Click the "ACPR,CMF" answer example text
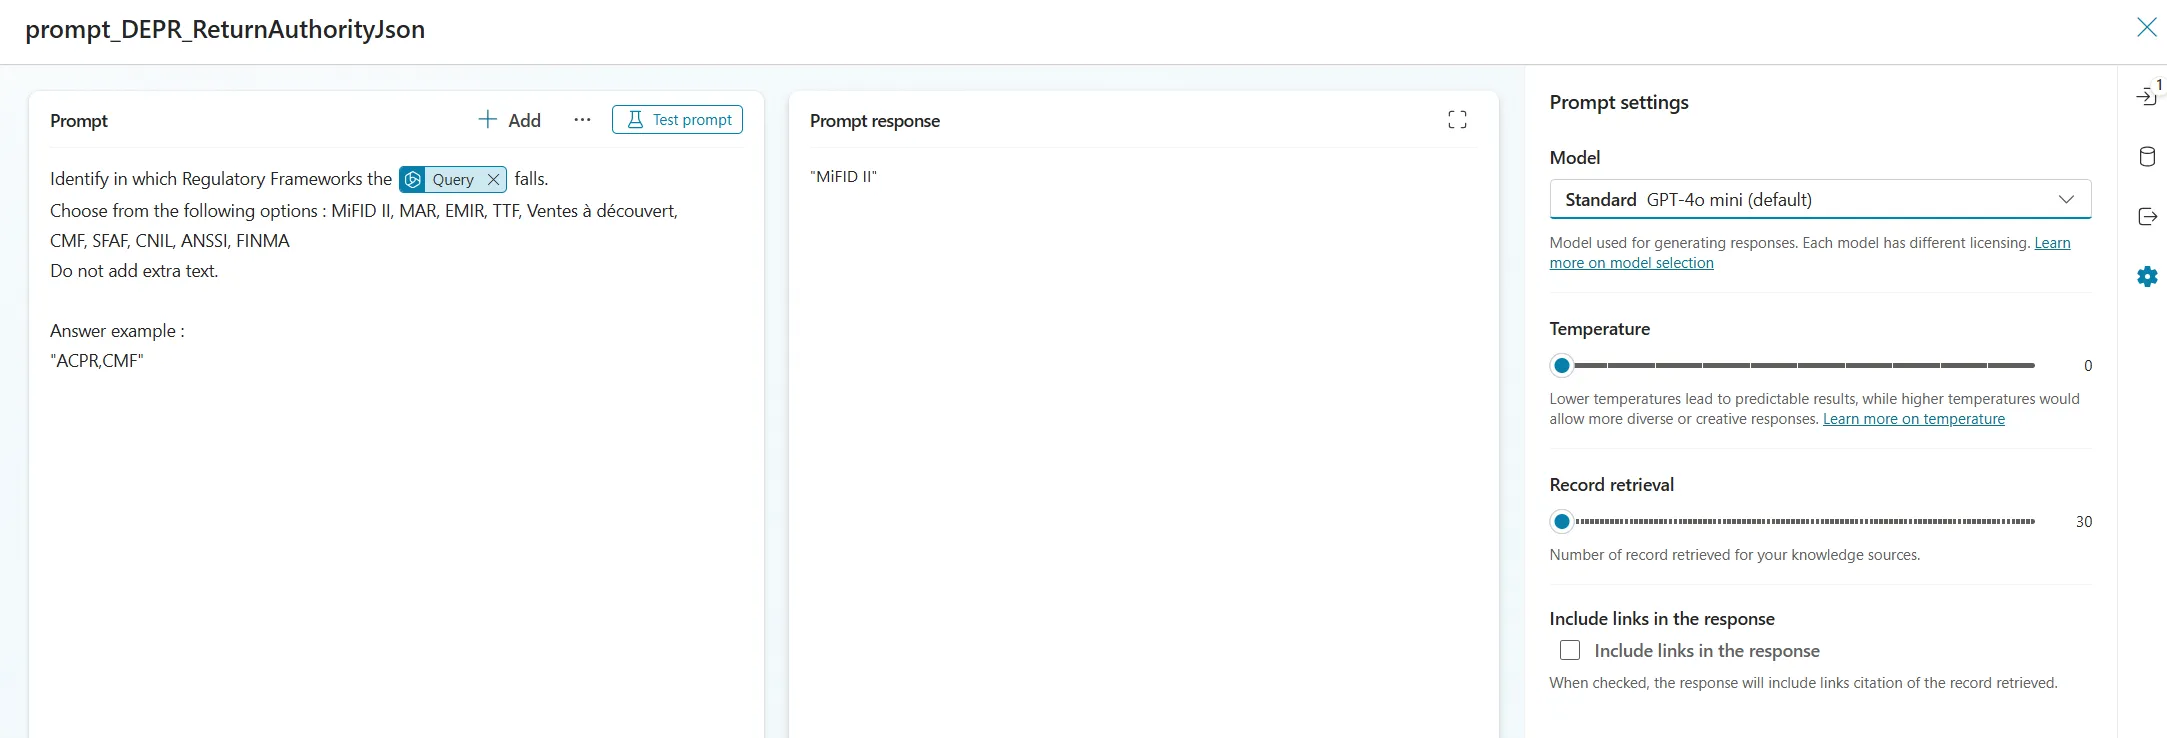This screenshot has height=738, width=2167. coord(97,361)
